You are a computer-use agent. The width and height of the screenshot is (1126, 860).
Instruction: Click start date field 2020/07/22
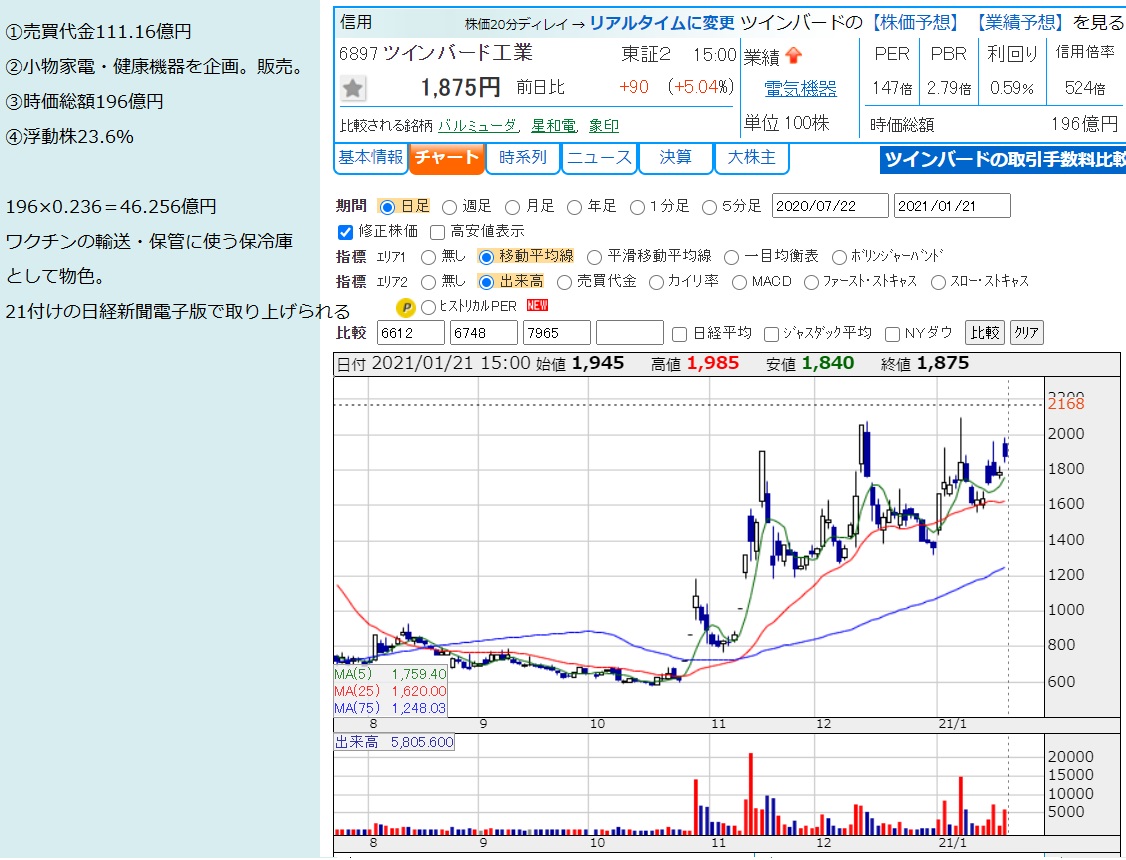[830, 206]
